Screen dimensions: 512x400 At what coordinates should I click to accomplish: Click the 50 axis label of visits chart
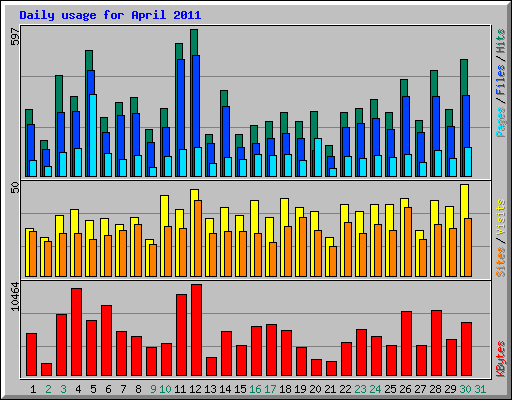15,188
